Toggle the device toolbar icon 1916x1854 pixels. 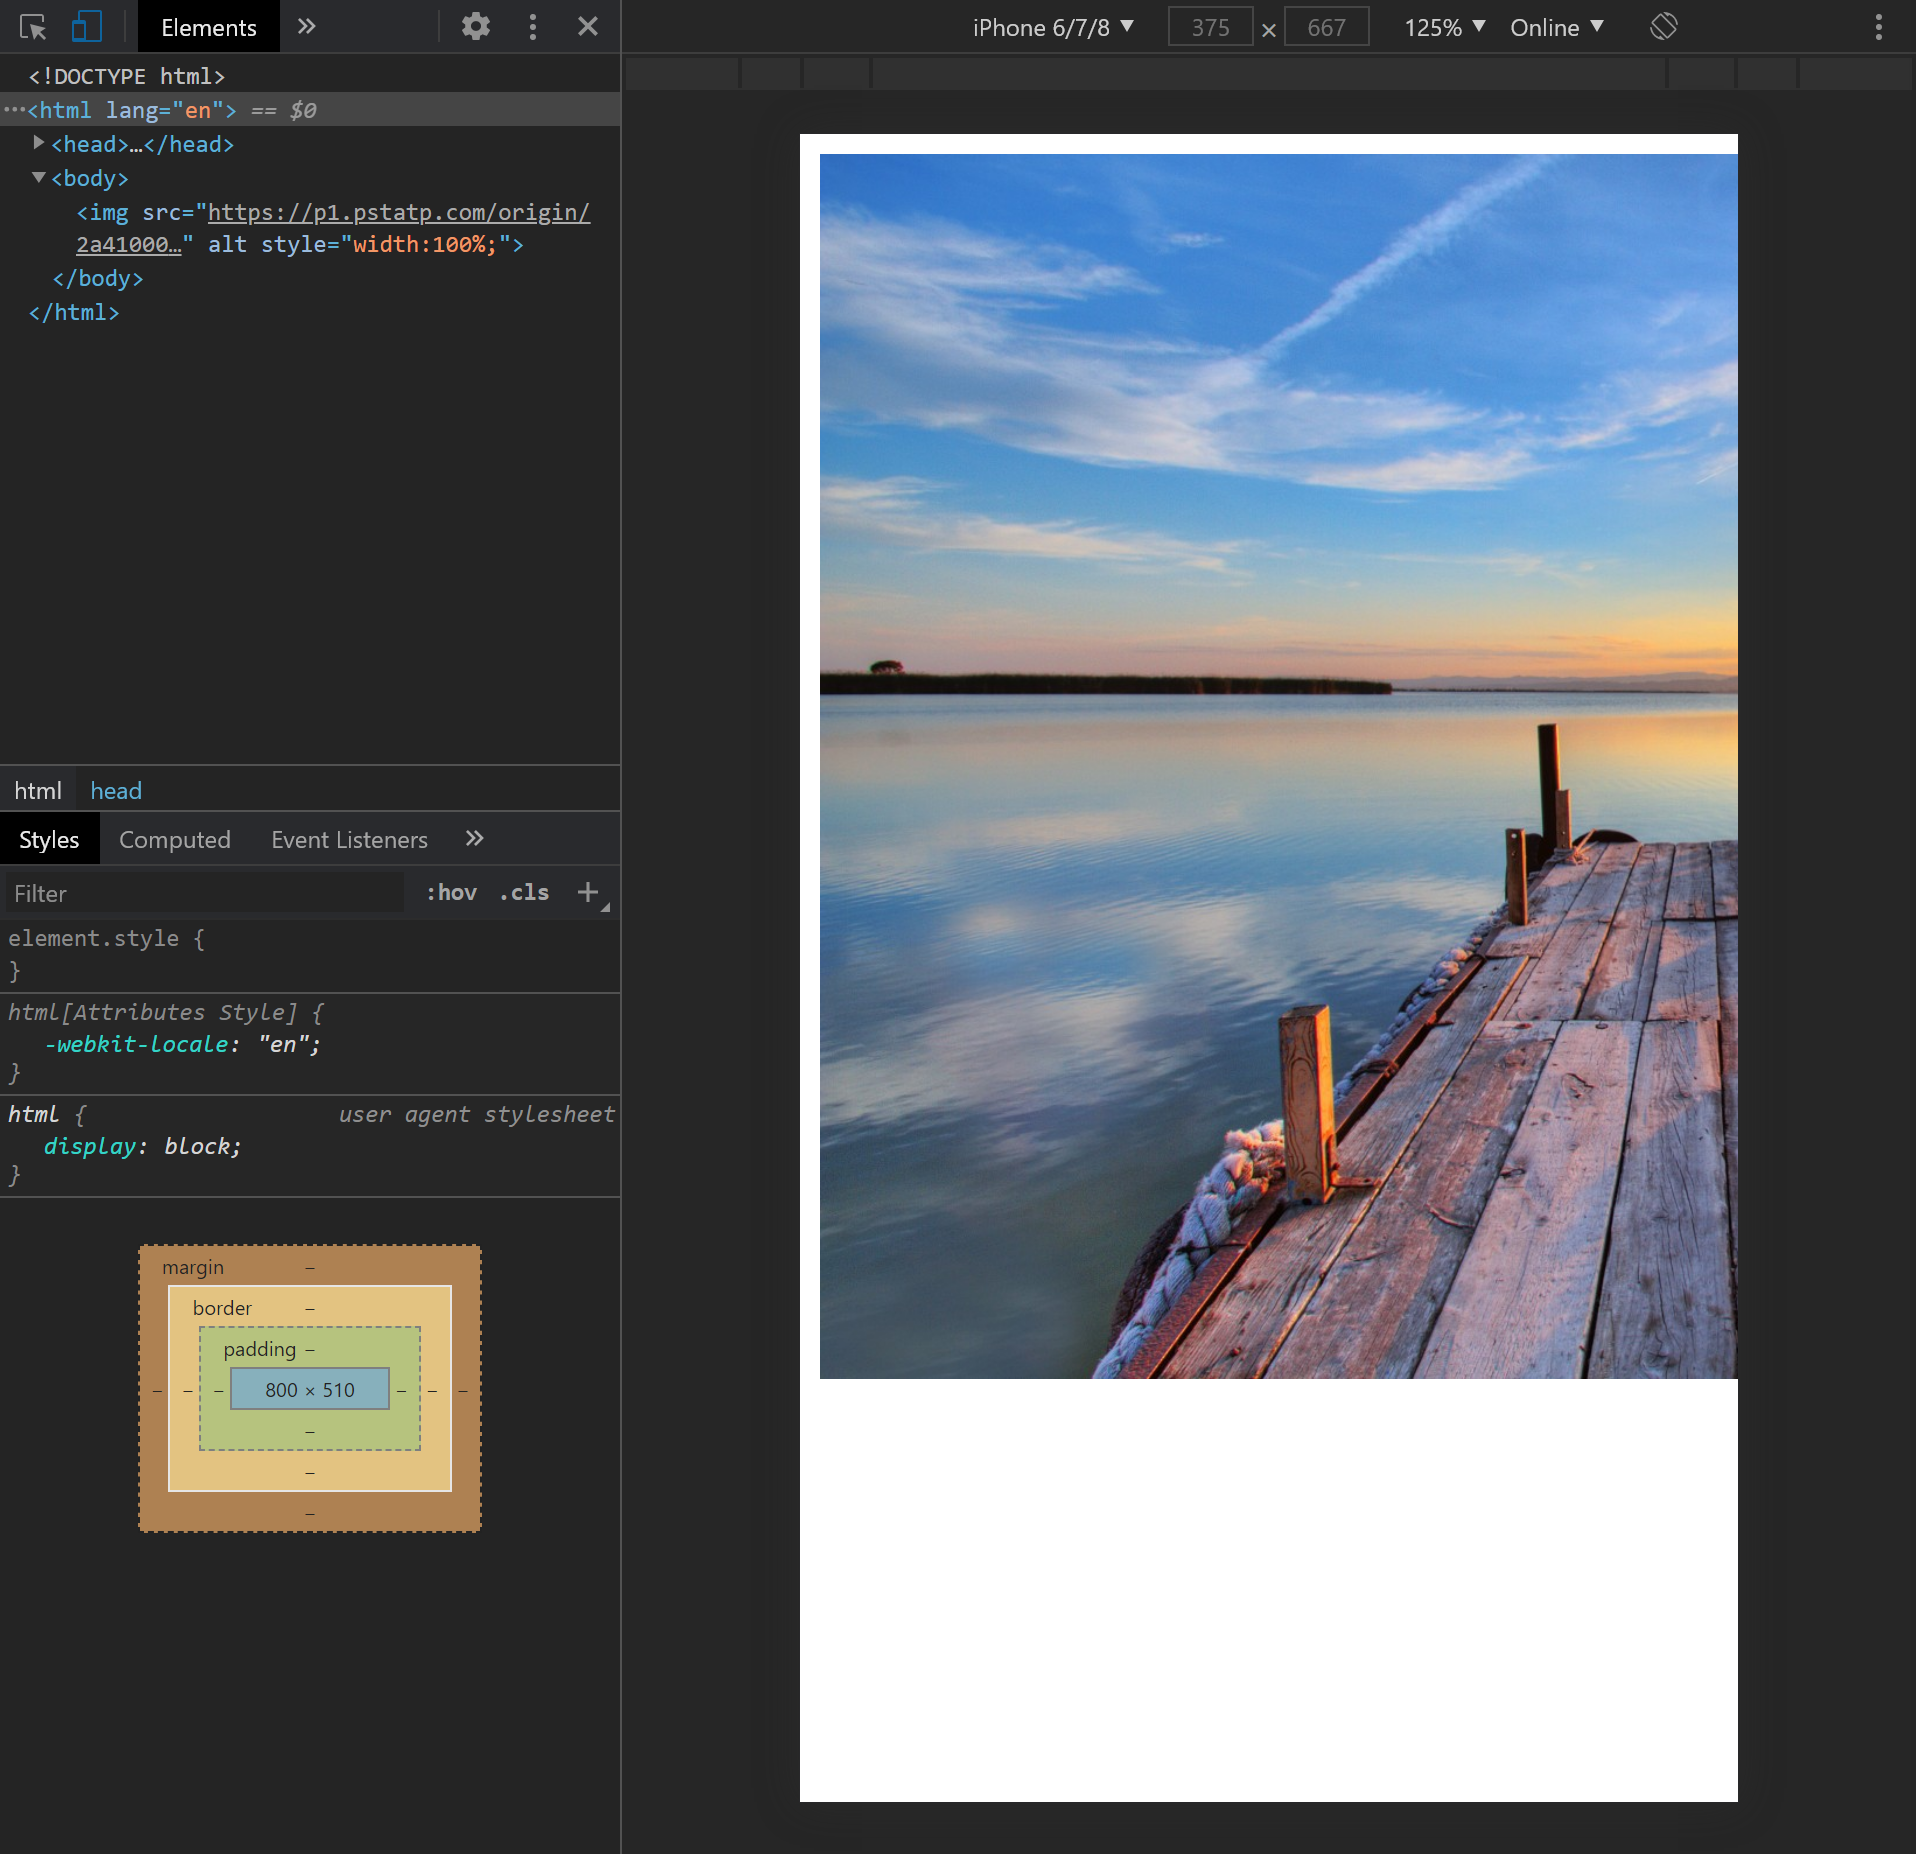coord(87,27)
